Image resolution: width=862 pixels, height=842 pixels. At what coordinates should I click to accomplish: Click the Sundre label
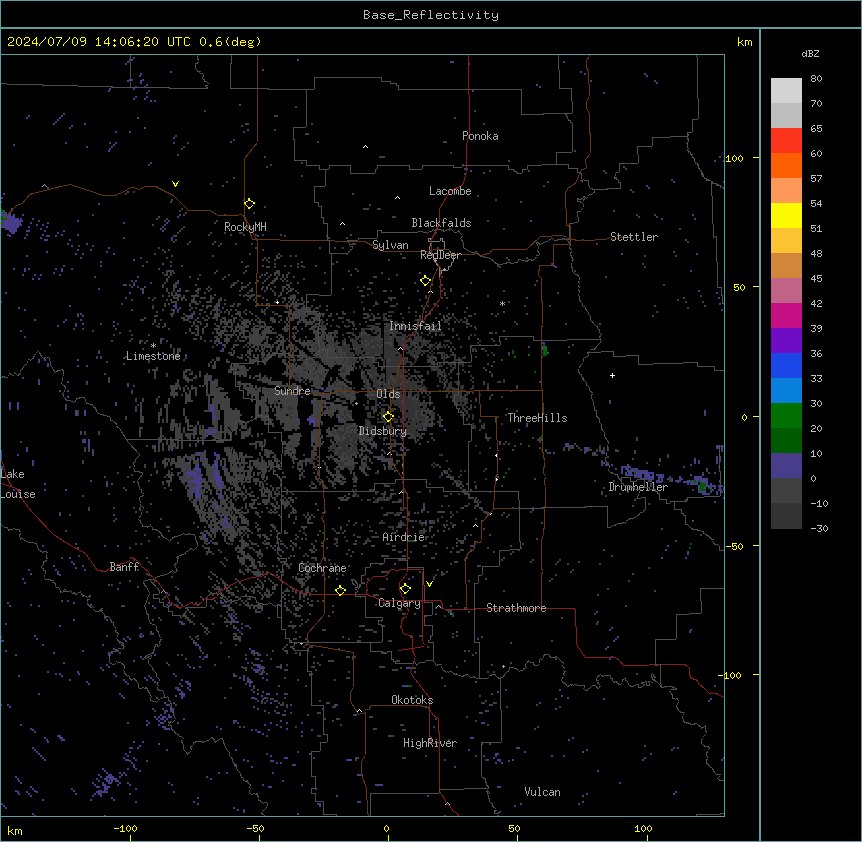[x=292, y=391]
